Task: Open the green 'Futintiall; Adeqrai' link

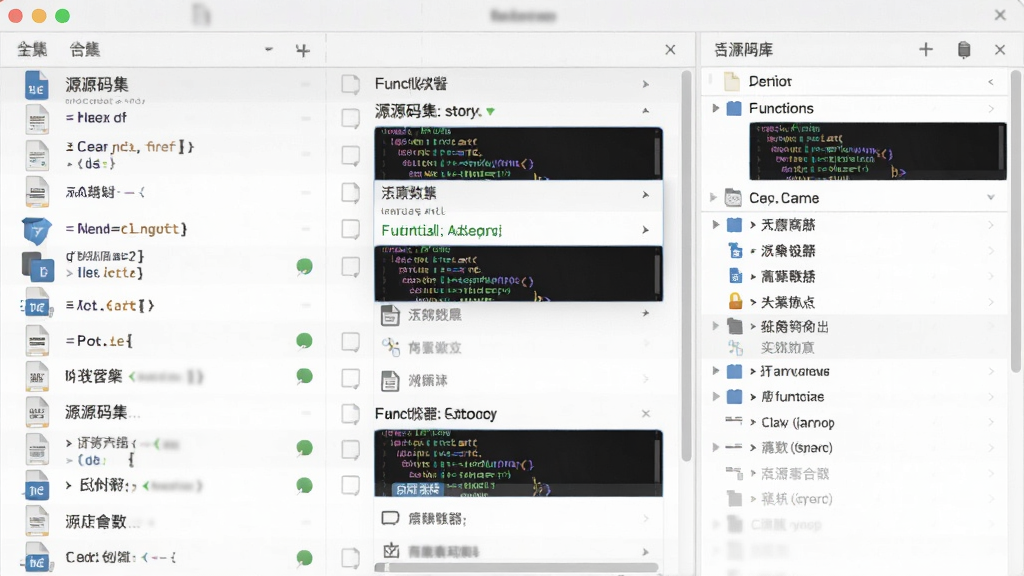Action: 441,231
